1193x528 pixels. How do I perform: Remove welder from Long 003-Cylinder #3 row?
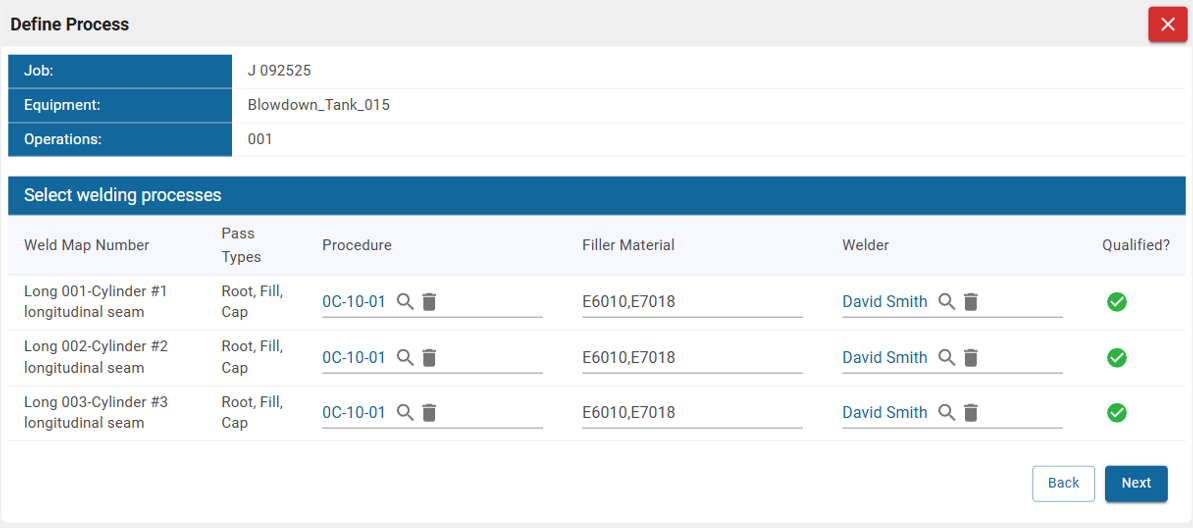click(970, 412)
